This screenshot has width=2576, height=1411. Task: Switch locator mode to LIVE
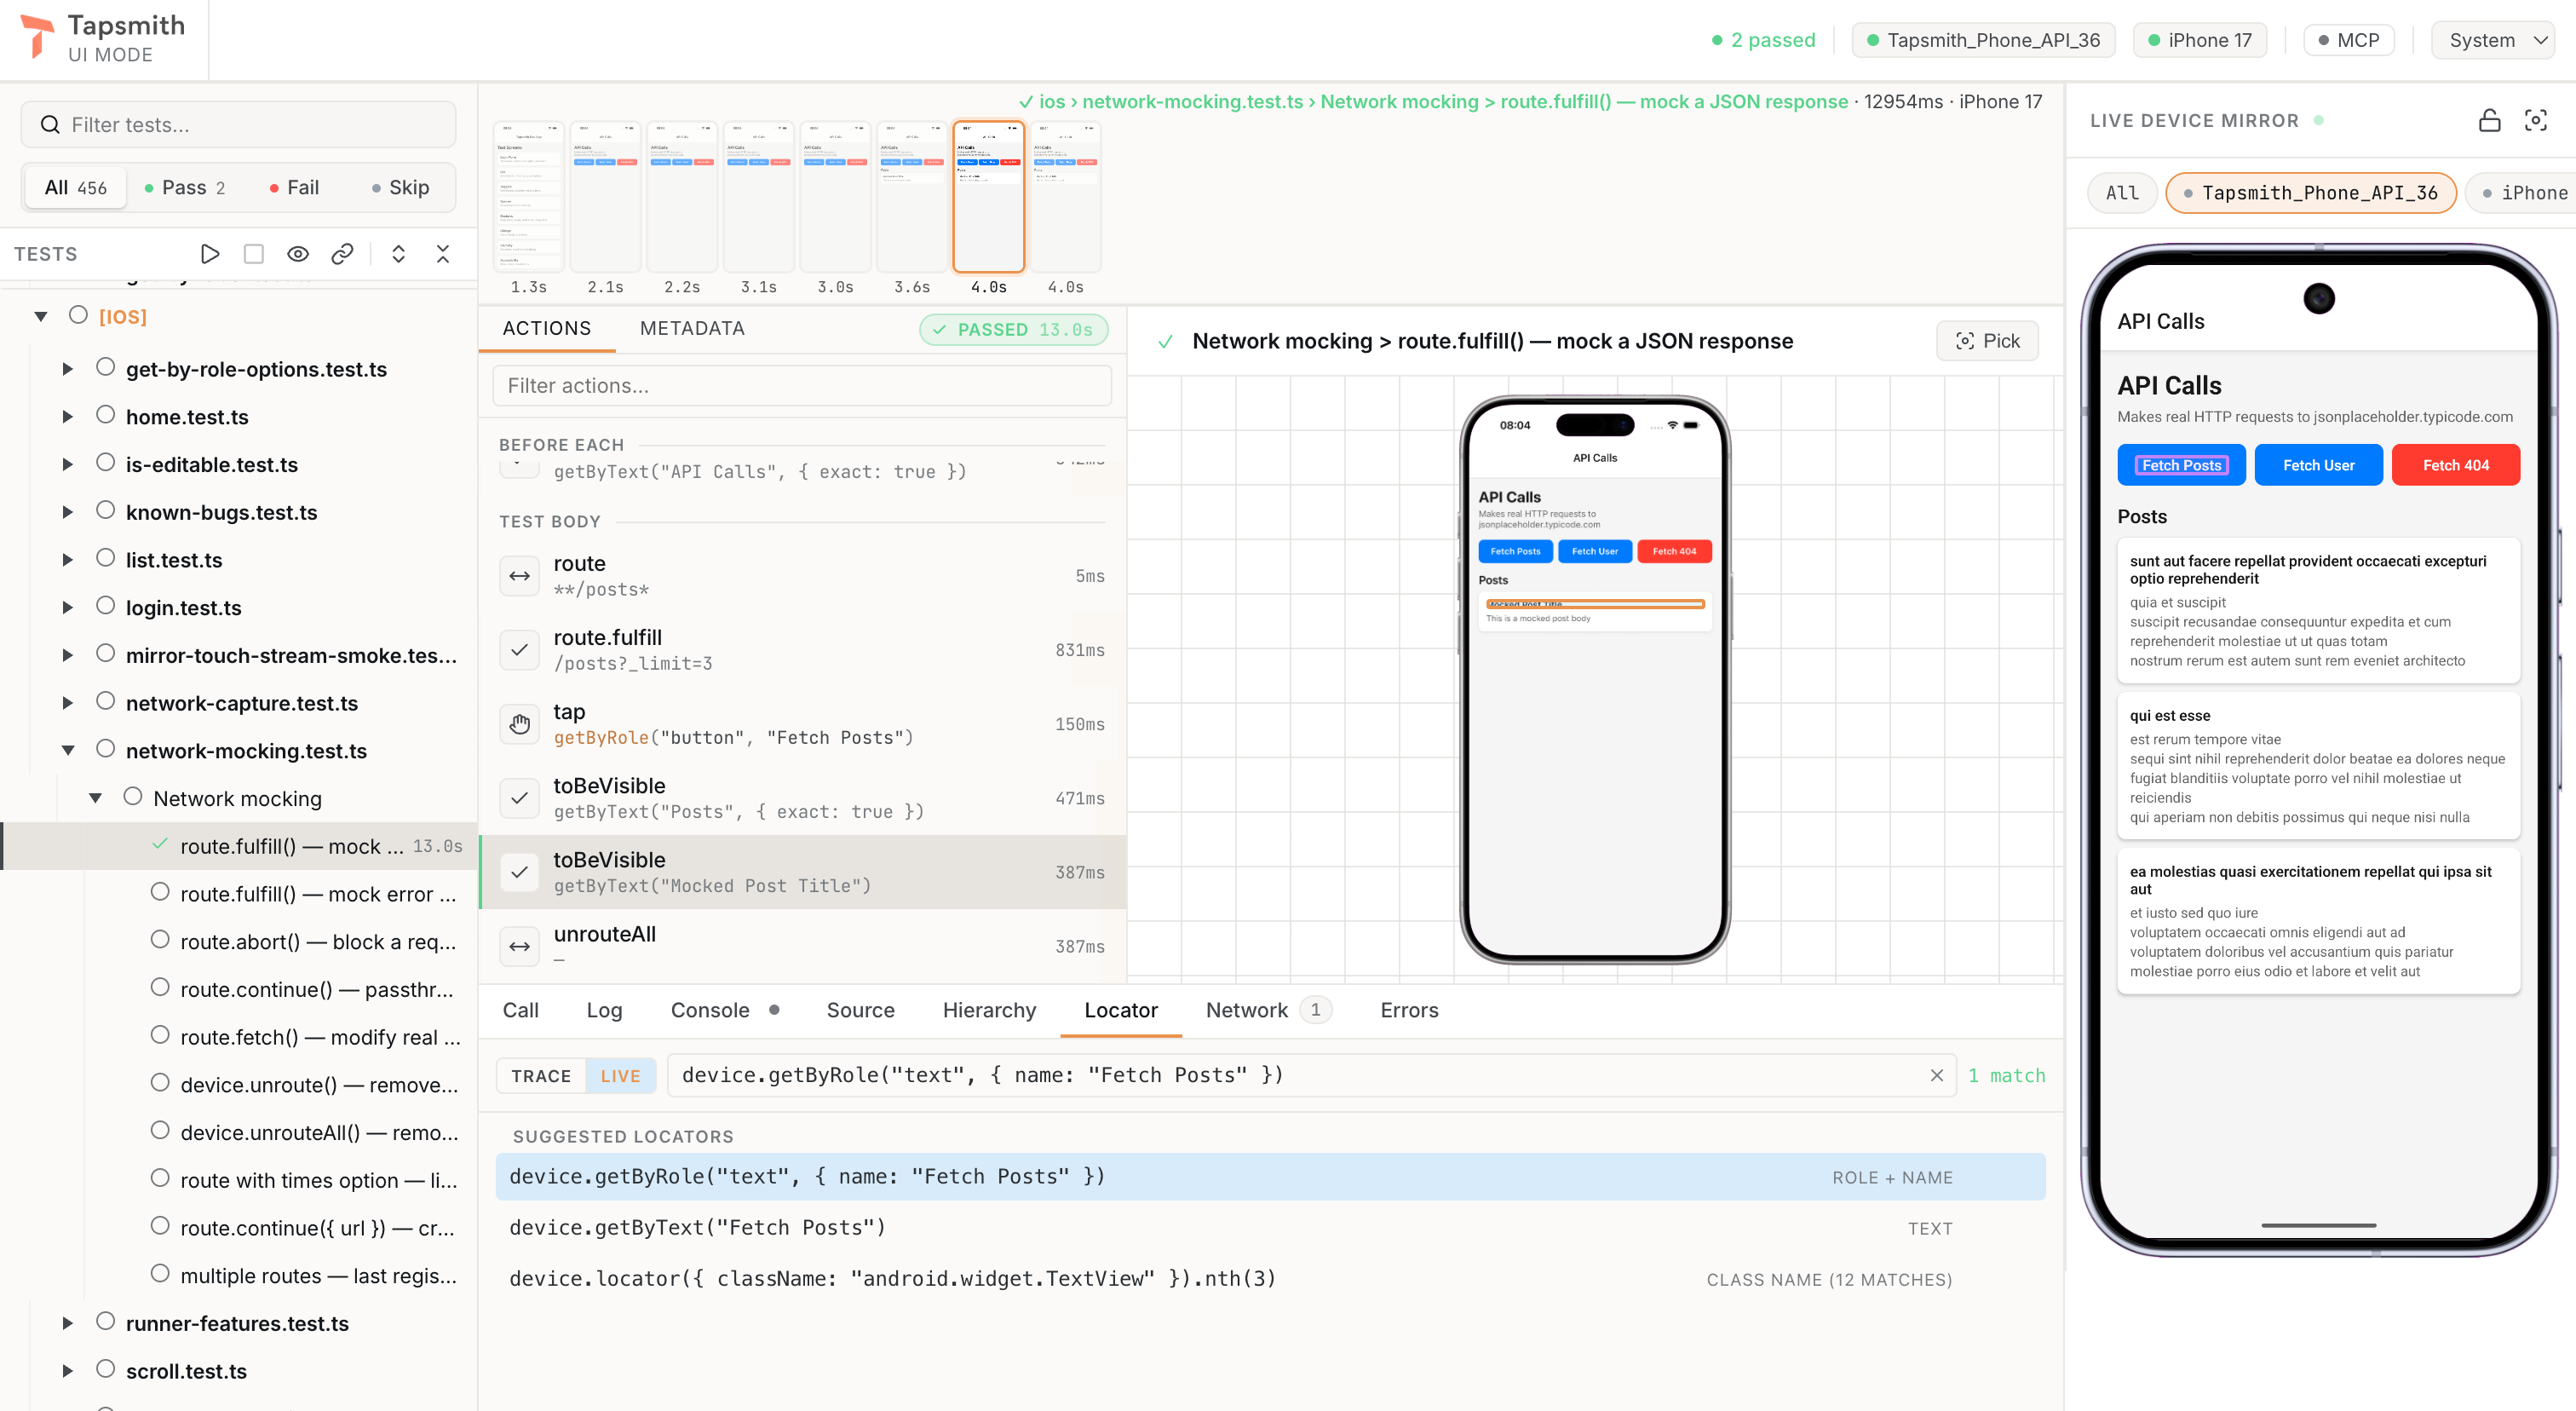pos(620,1076)
